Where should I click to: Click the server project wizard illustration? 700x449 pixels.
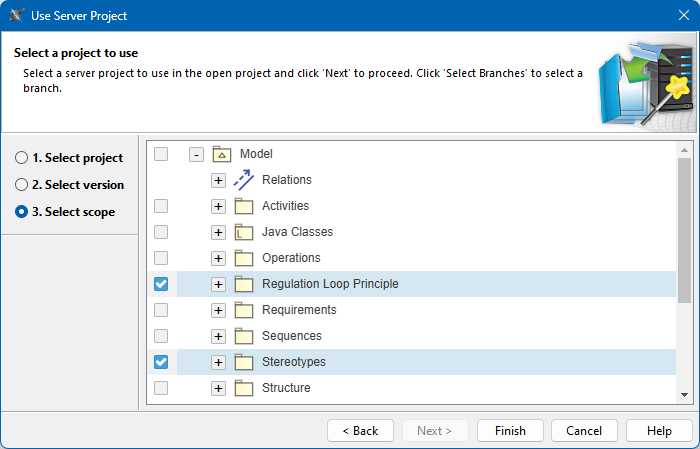coord(646,84)
